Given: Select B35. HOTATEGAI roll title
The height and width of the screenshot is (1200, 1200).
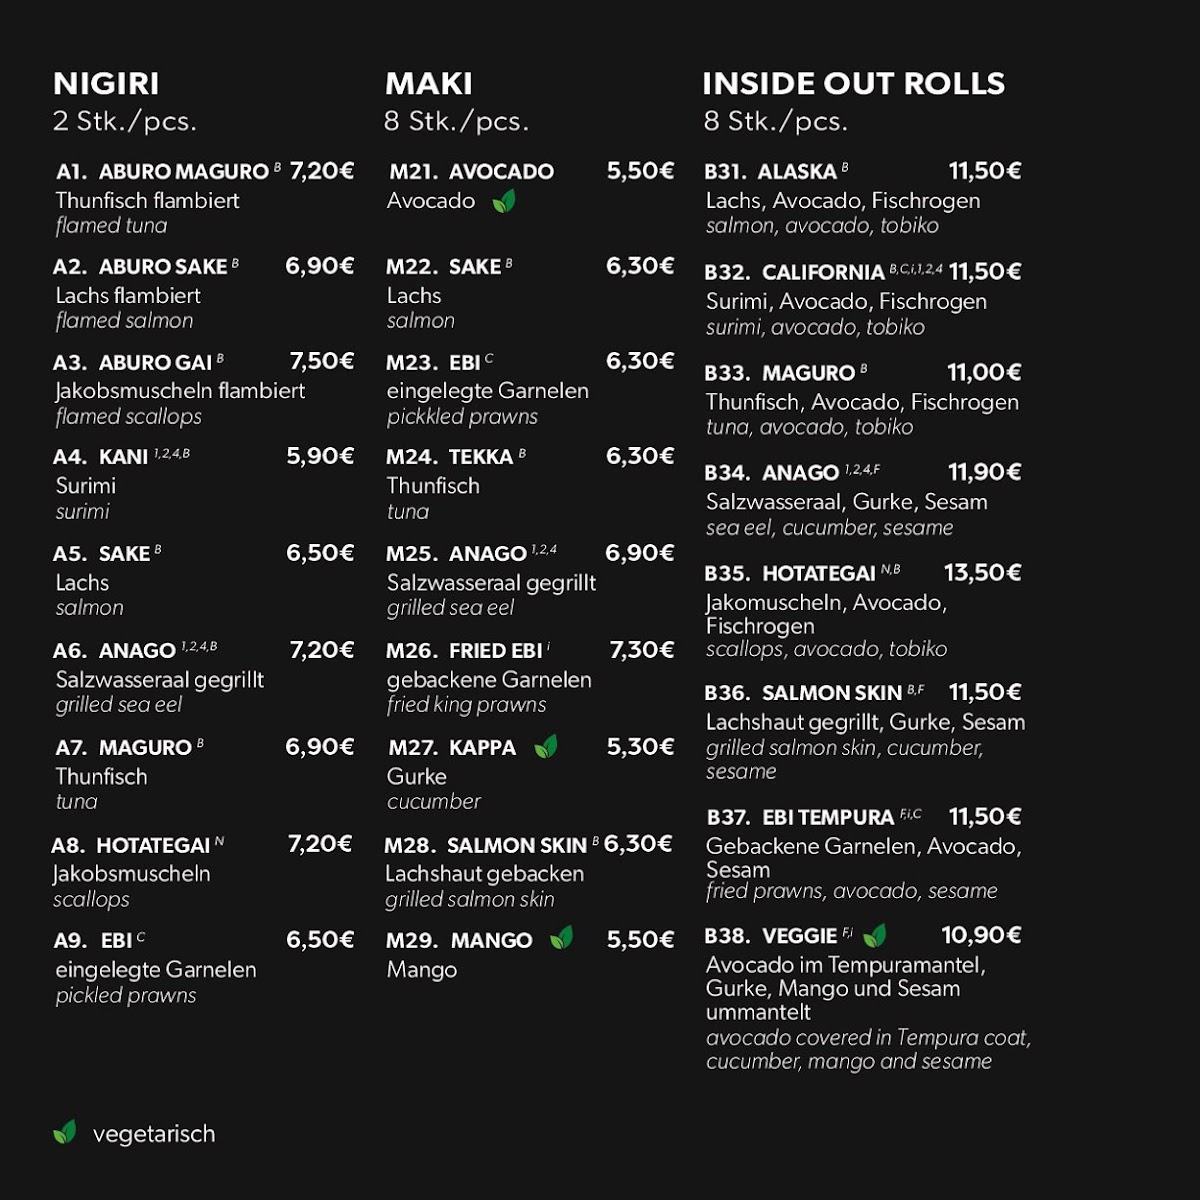Looking at the screenshot, I should [x=790, y=574].
